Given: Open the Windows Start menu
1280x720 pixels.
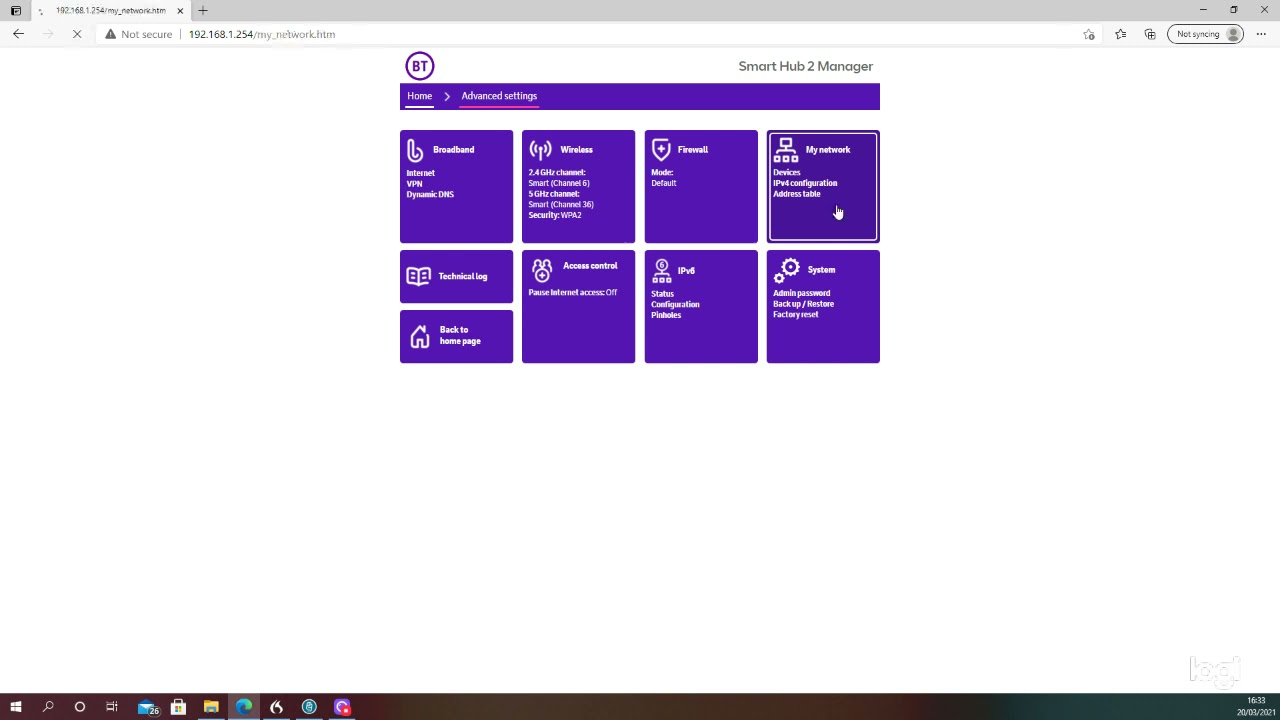Looking at the screenshot, I should pos(16,707).
